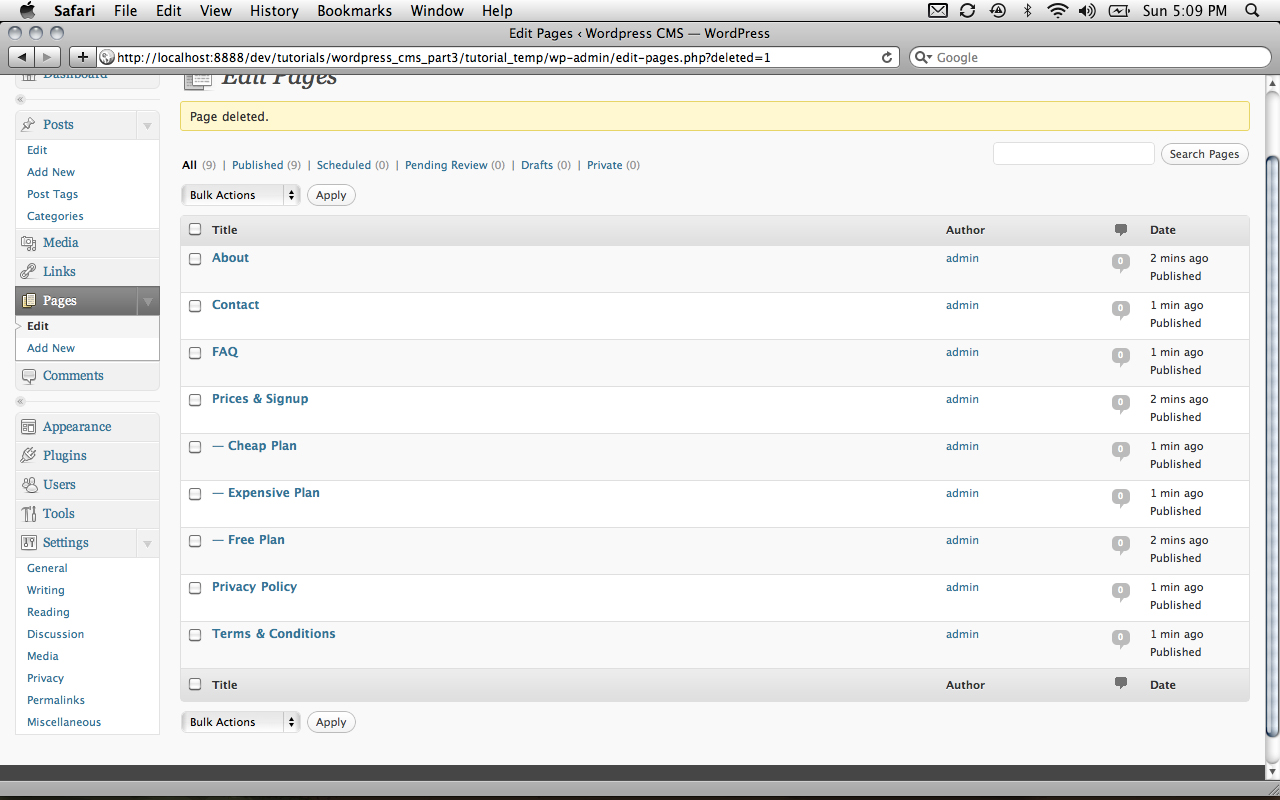The height and width of the screenshot is (800, 1280).
Task: Filter by Published pages link
Action: [x=257, y=165]
